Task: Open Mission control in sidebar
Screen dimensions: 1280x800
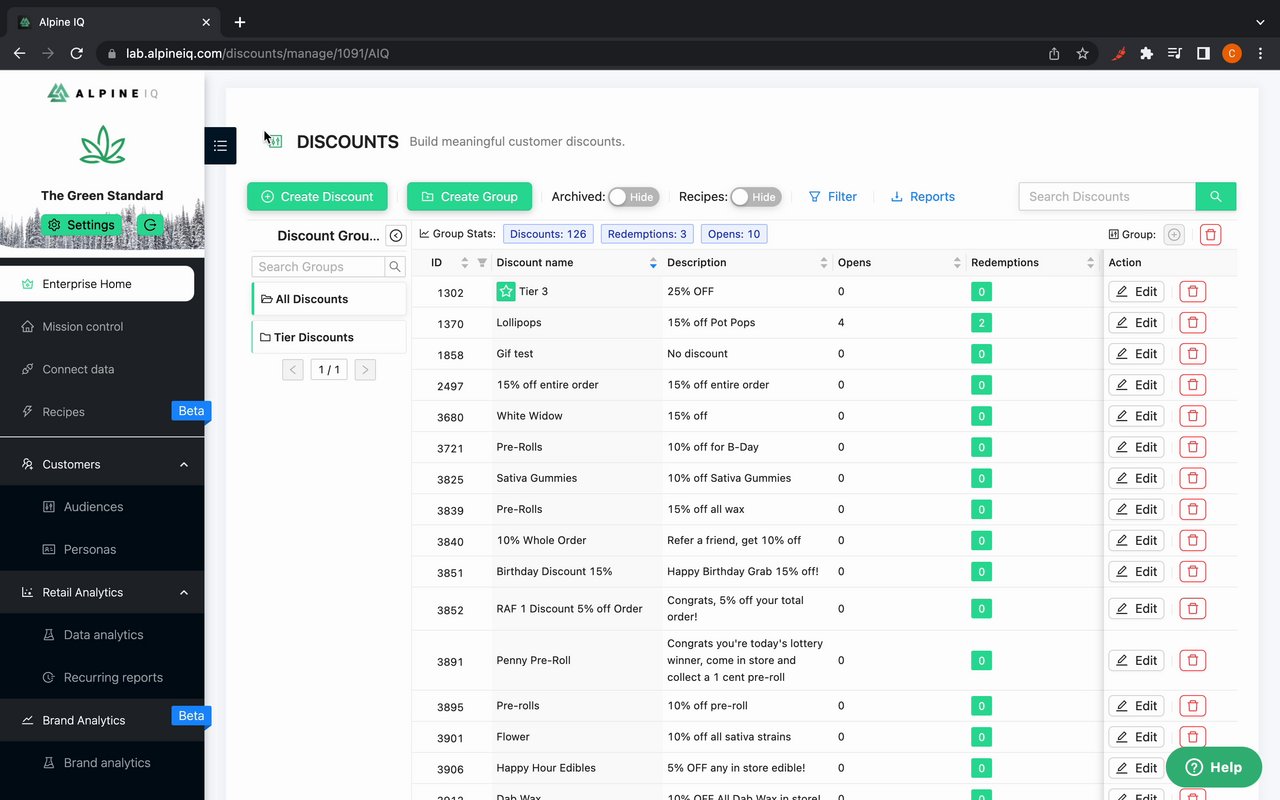Action: click(x=83, y=327)
